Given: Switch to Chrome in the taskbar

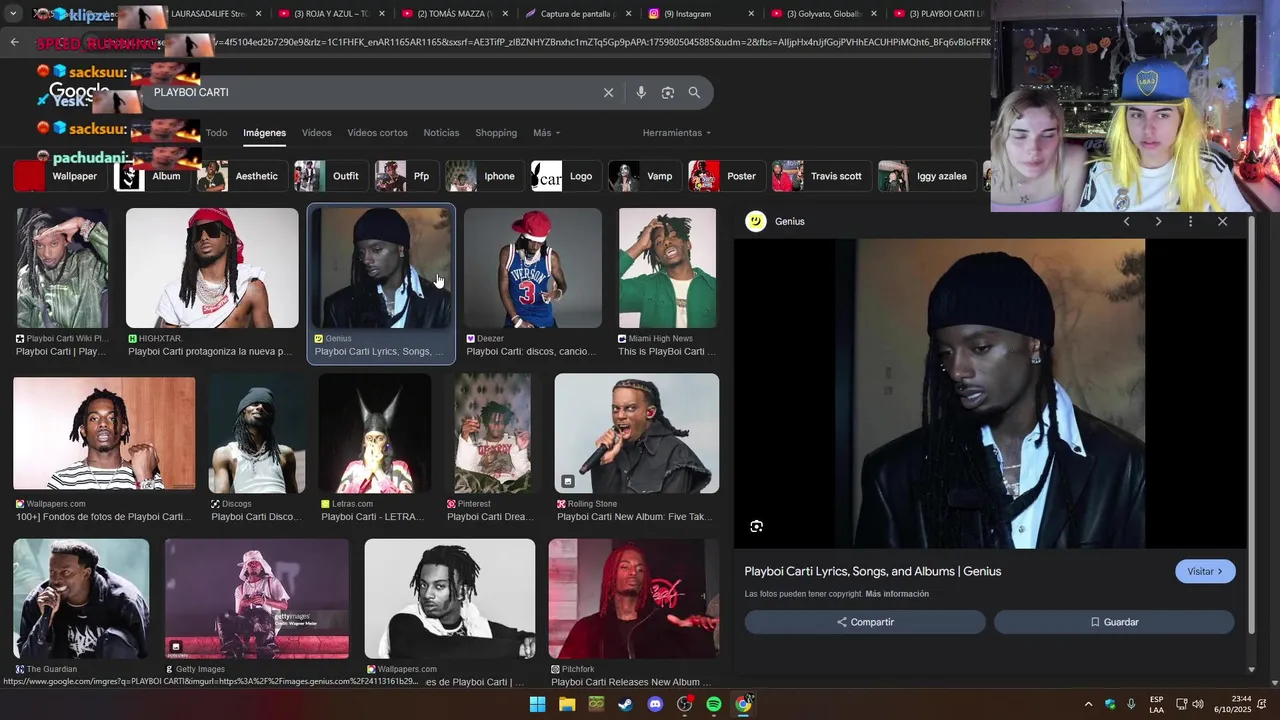Looking at the screenshot, I should point(744,704).
